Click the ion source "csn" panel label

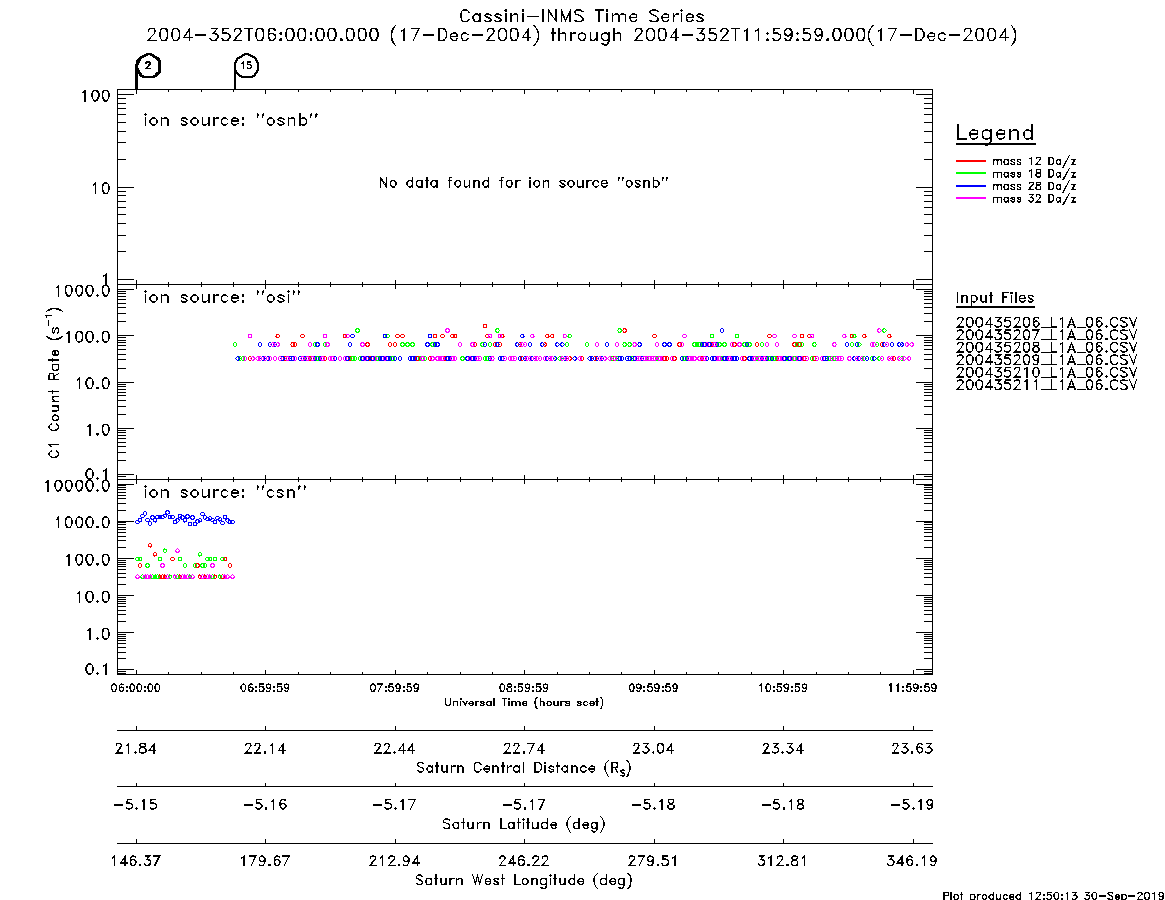pyautogui.click(x=225, y=492)
